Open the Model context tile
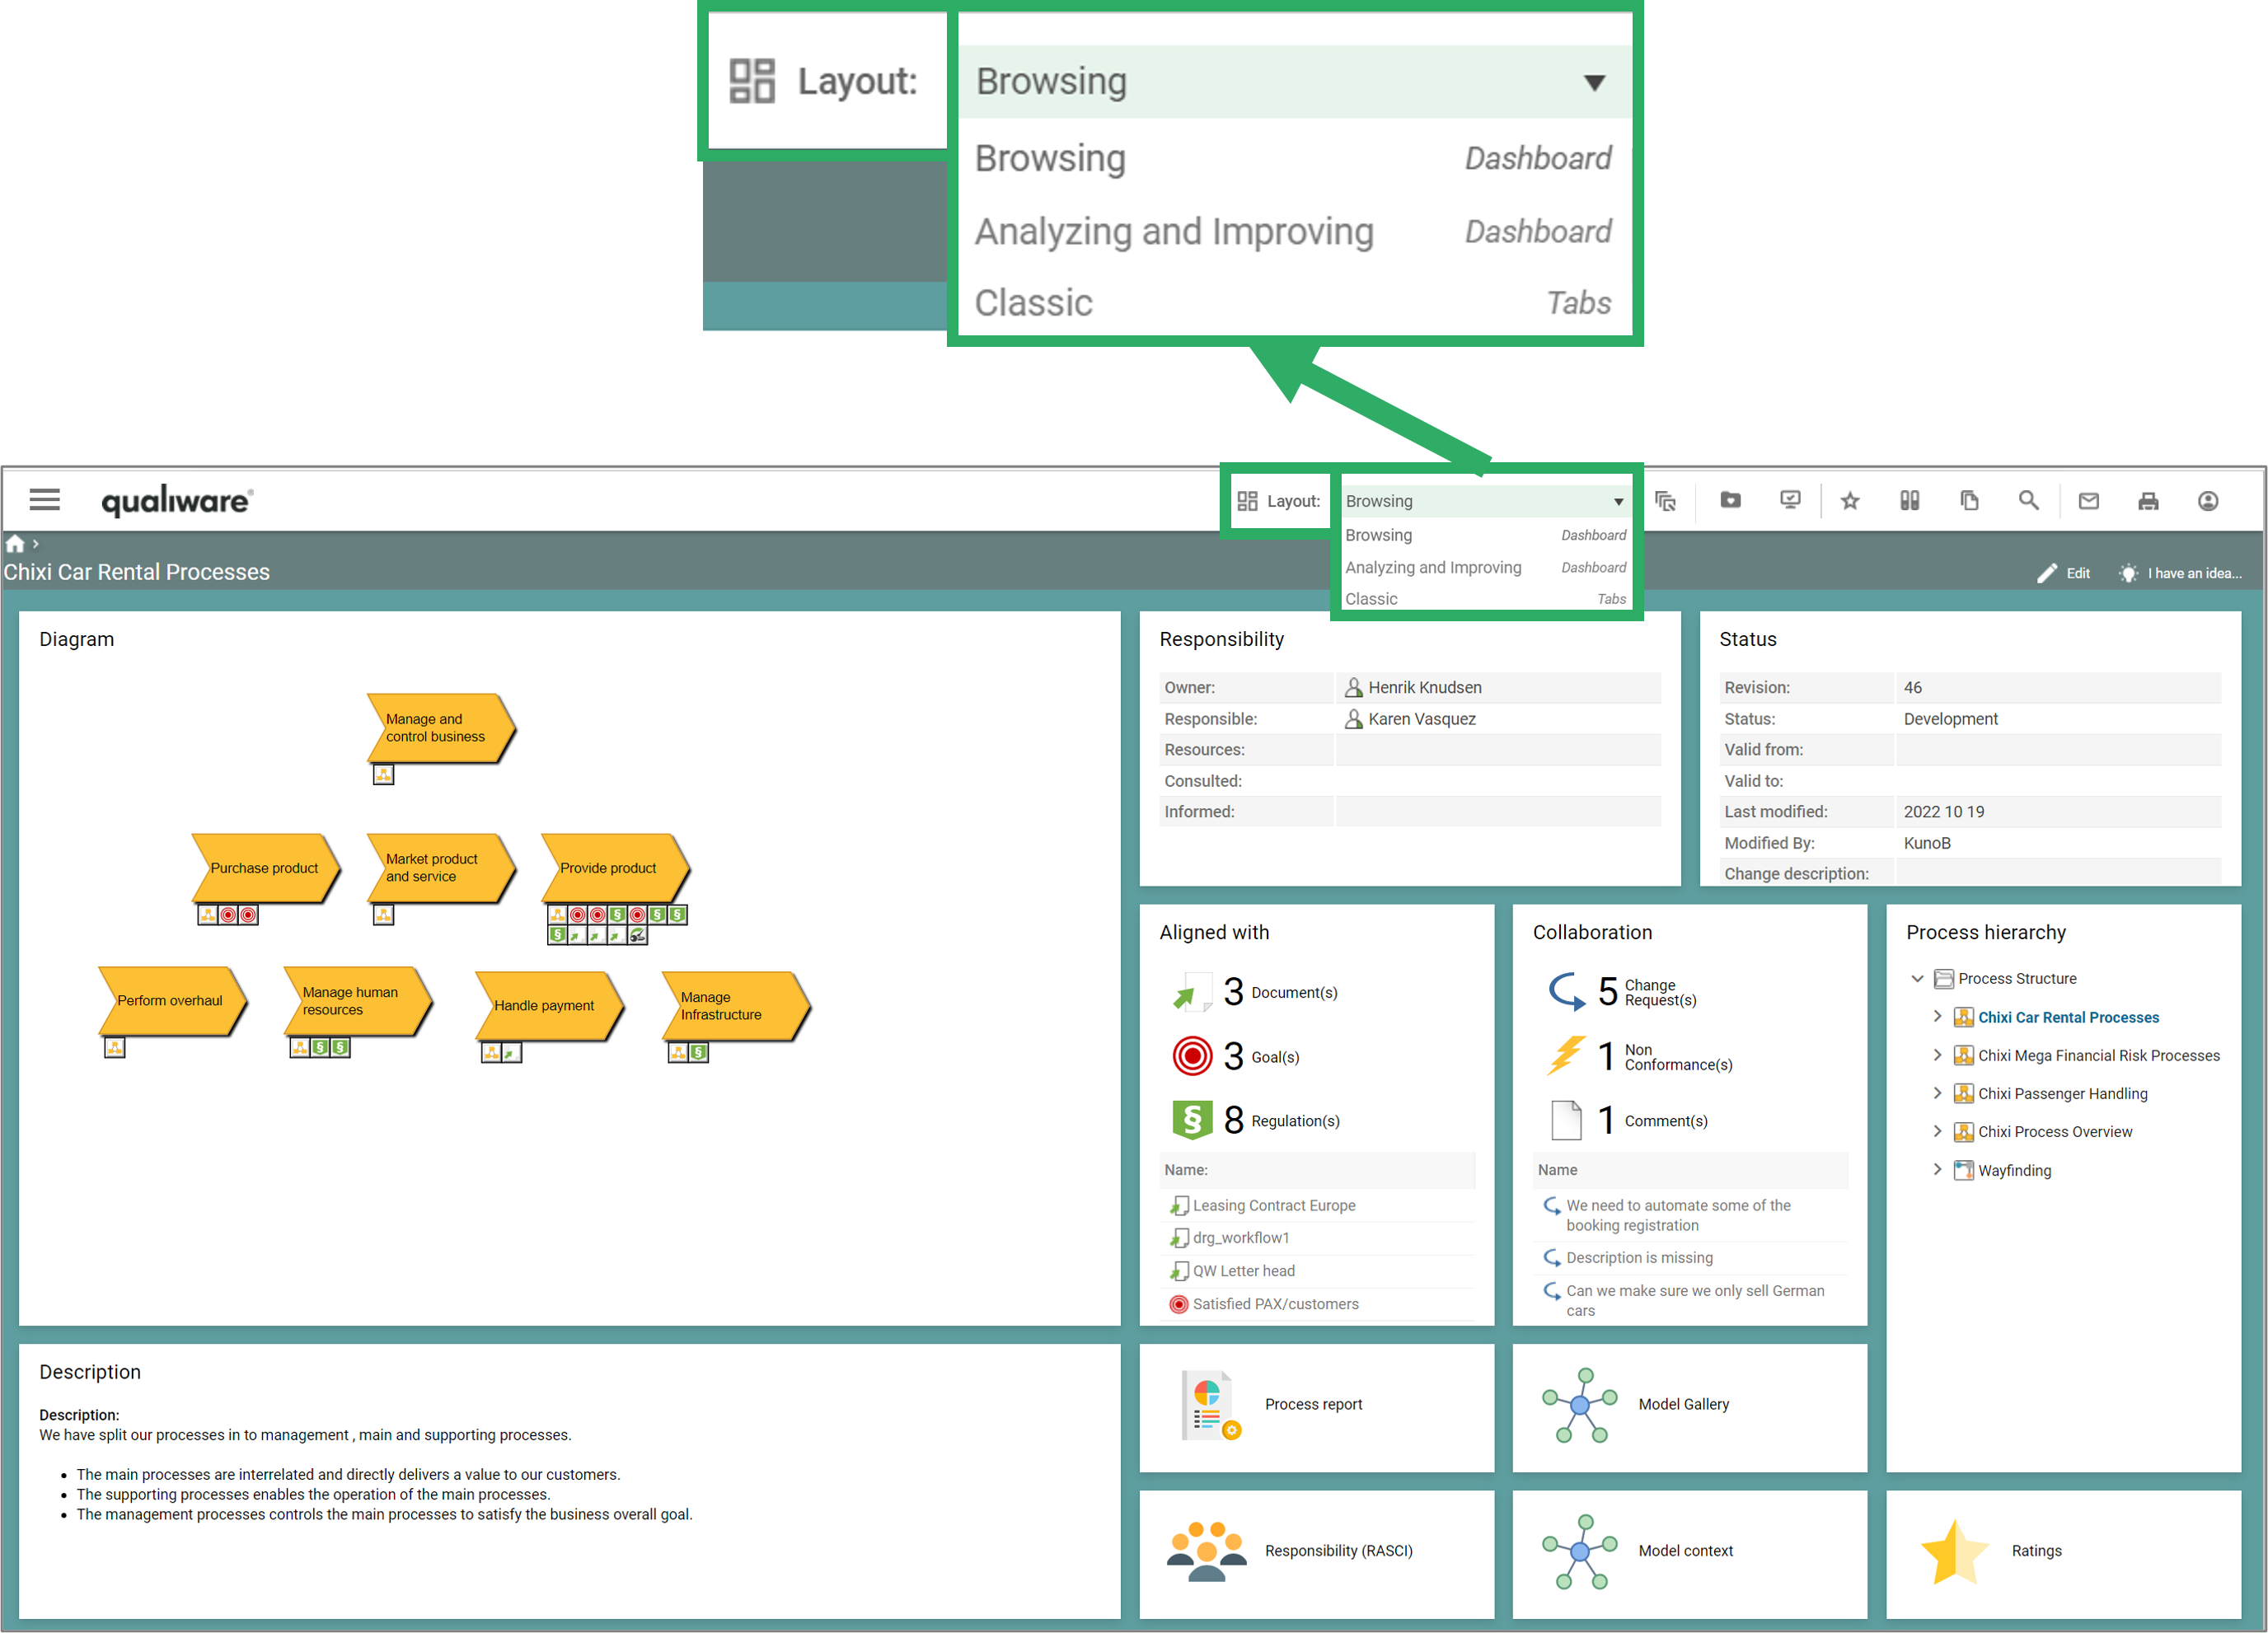2268x1633 pixels. click(x=1689, y=1553)
